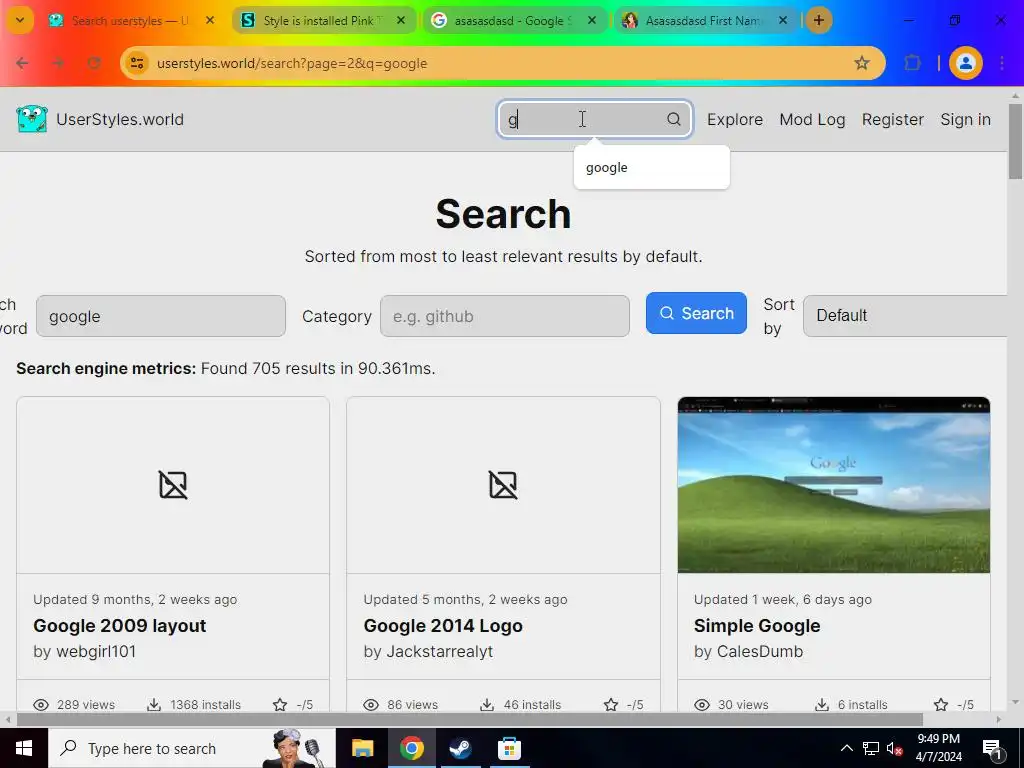The height and width of the screenshot is (768, 1024).
Task: Click the eye icon beside 86 views
Action: tap(371, 705)
